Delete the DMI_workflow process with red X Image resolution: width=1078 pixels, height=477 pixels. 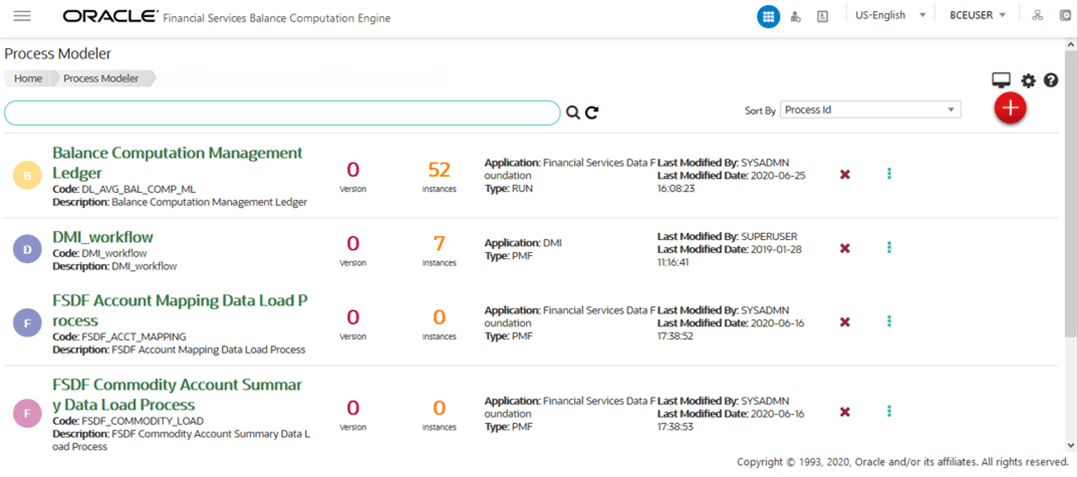(x=845, y=248)
